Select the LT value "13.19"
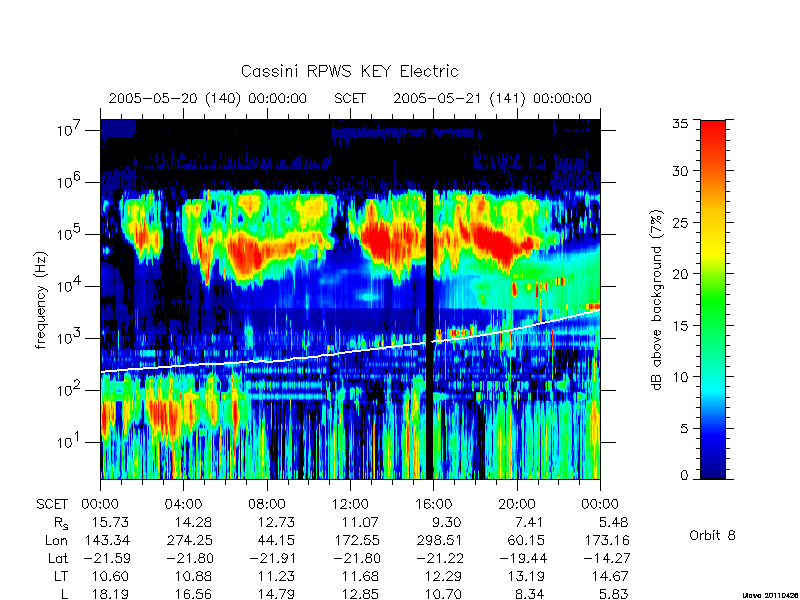This screenshot has width=800, height=600. pyautogui.click(x=527, y=576)
